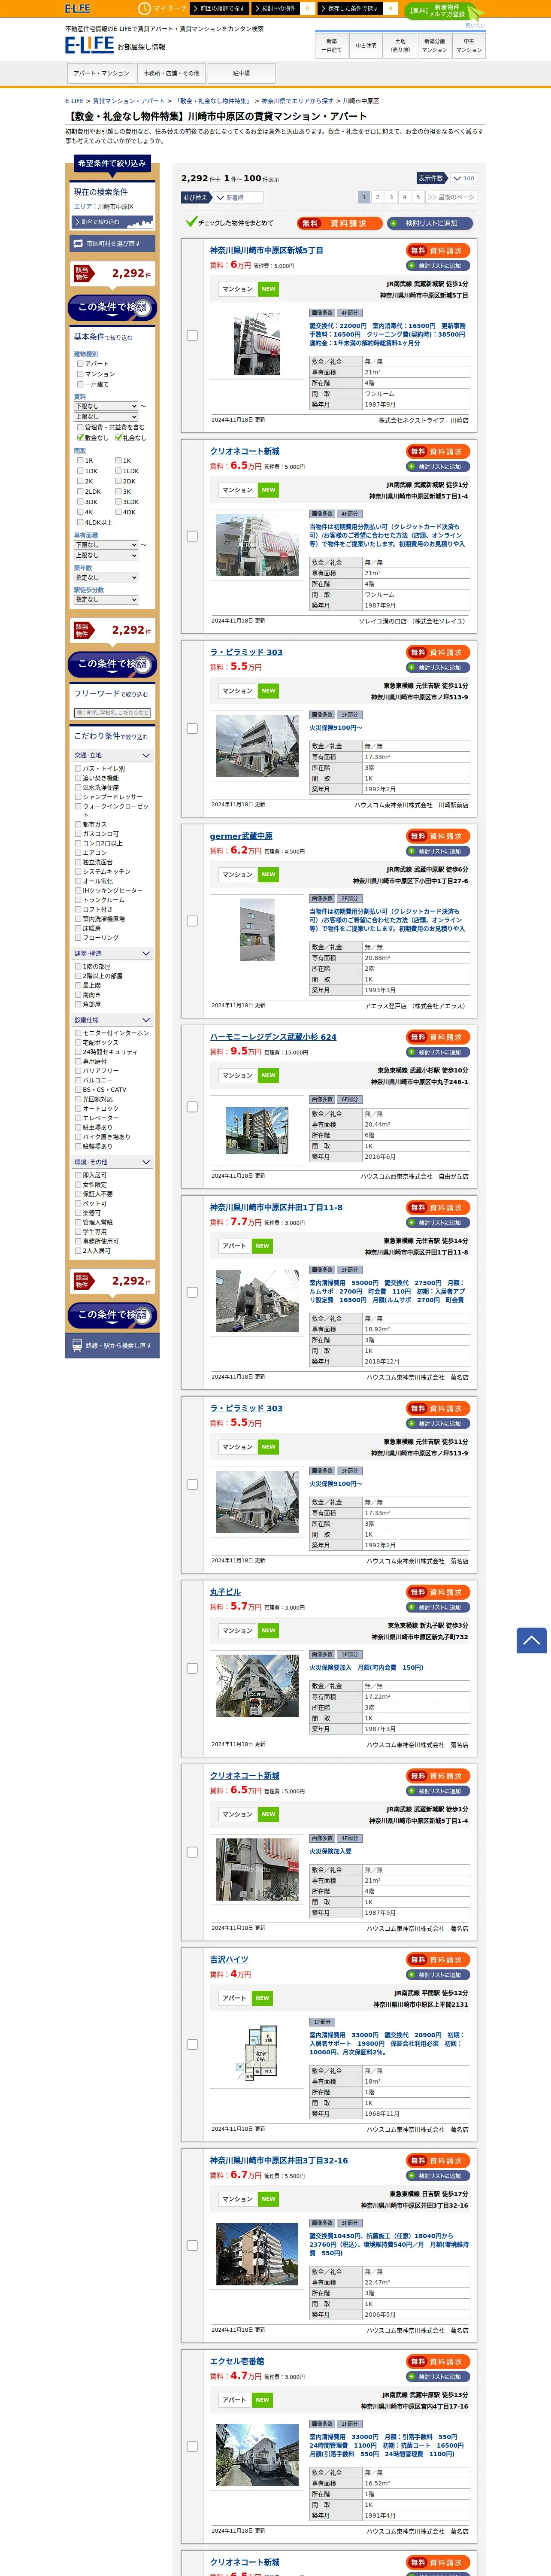Screen dimensions: 551x2576
Task: Uncheck the 礼金なし checkbox
Action: pos(118,437)
